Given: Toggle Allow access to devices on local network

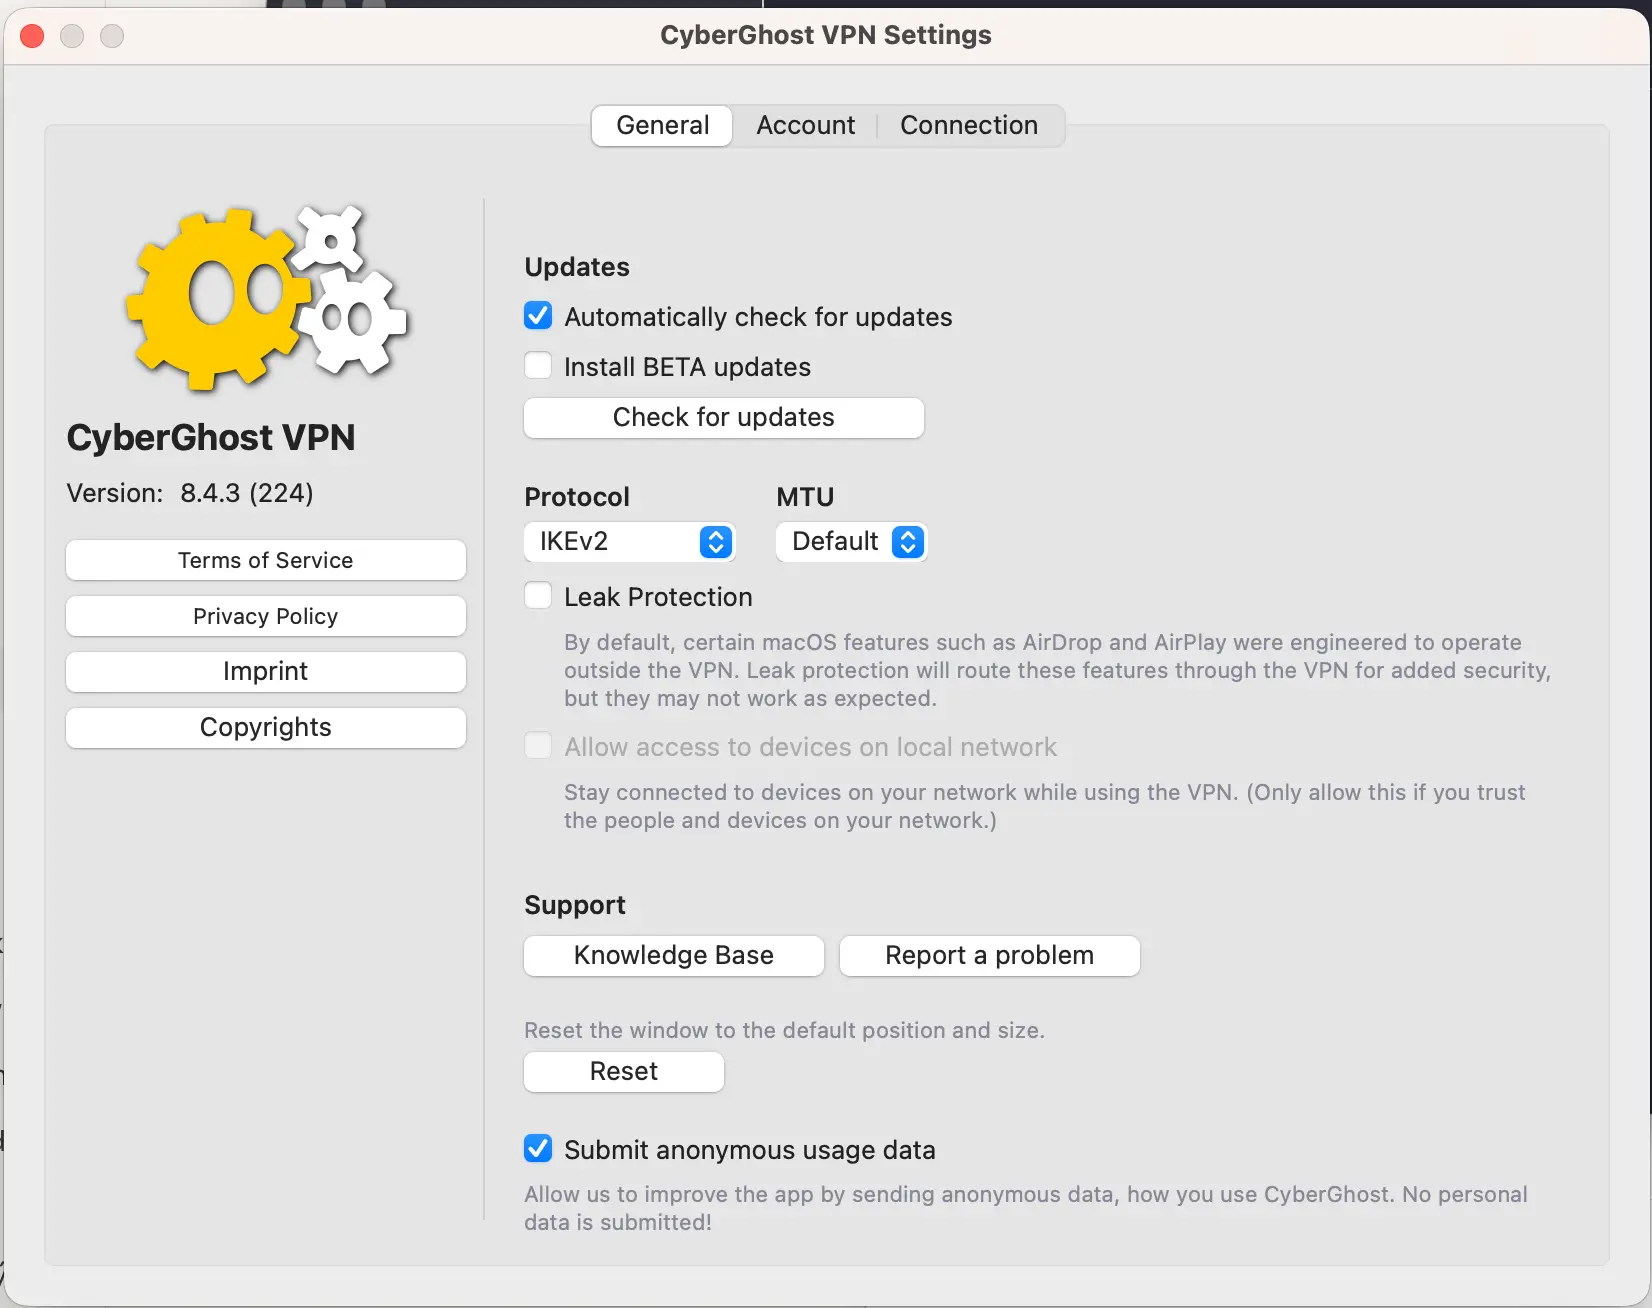Looking at the screenshot, I should coord(538,745).
